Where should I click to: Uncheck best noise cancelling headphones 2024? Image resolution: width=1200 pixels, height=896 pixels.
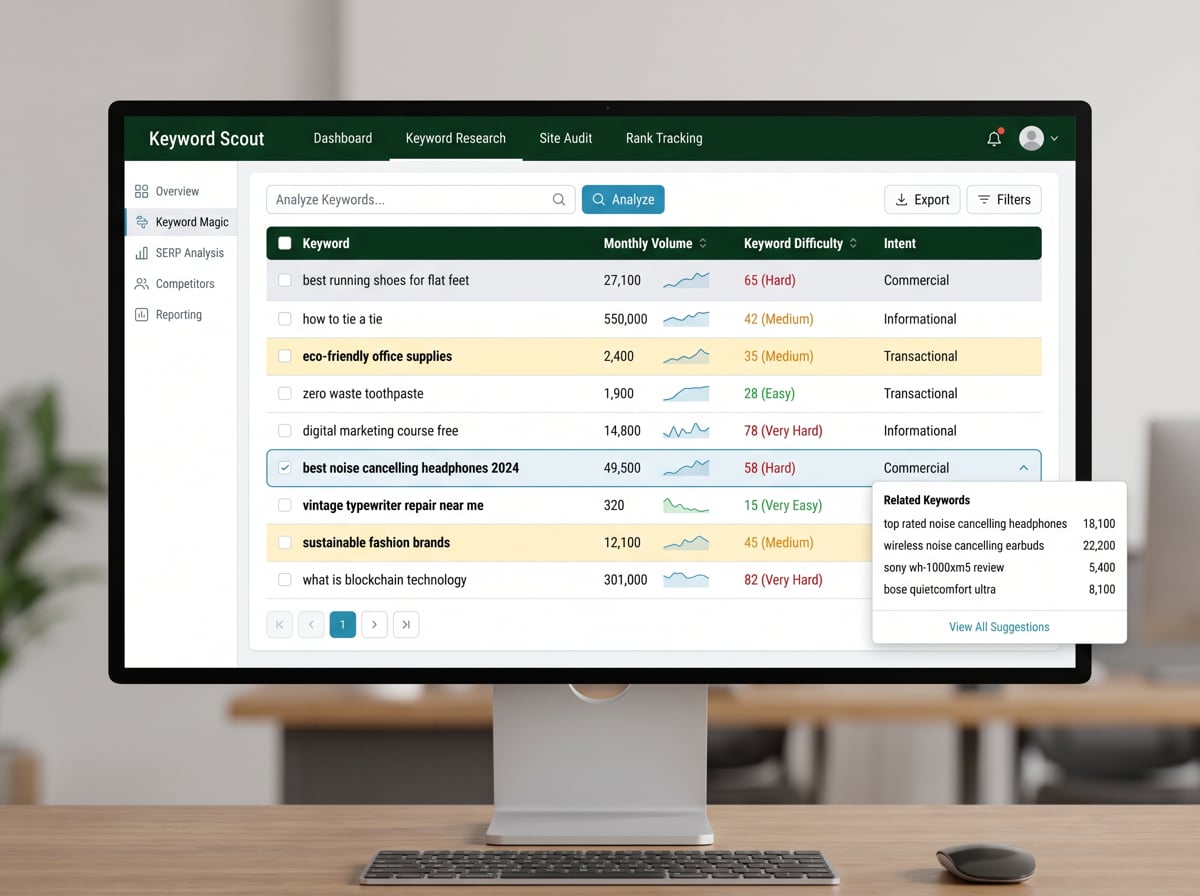coord(285,468)
